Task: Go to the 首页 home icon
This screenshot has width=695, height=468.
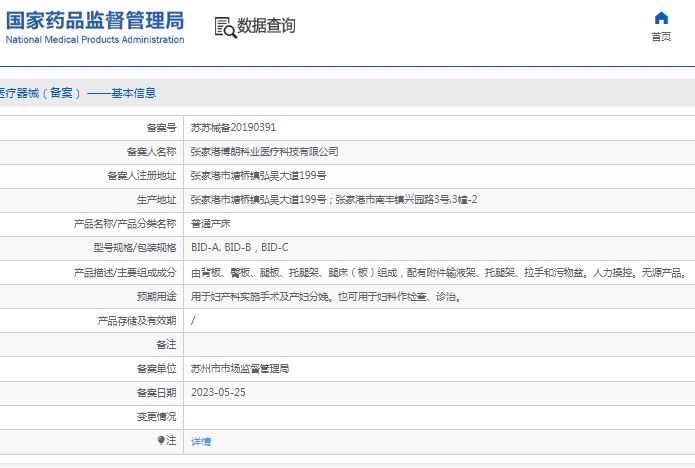Action: coord(661,18)
